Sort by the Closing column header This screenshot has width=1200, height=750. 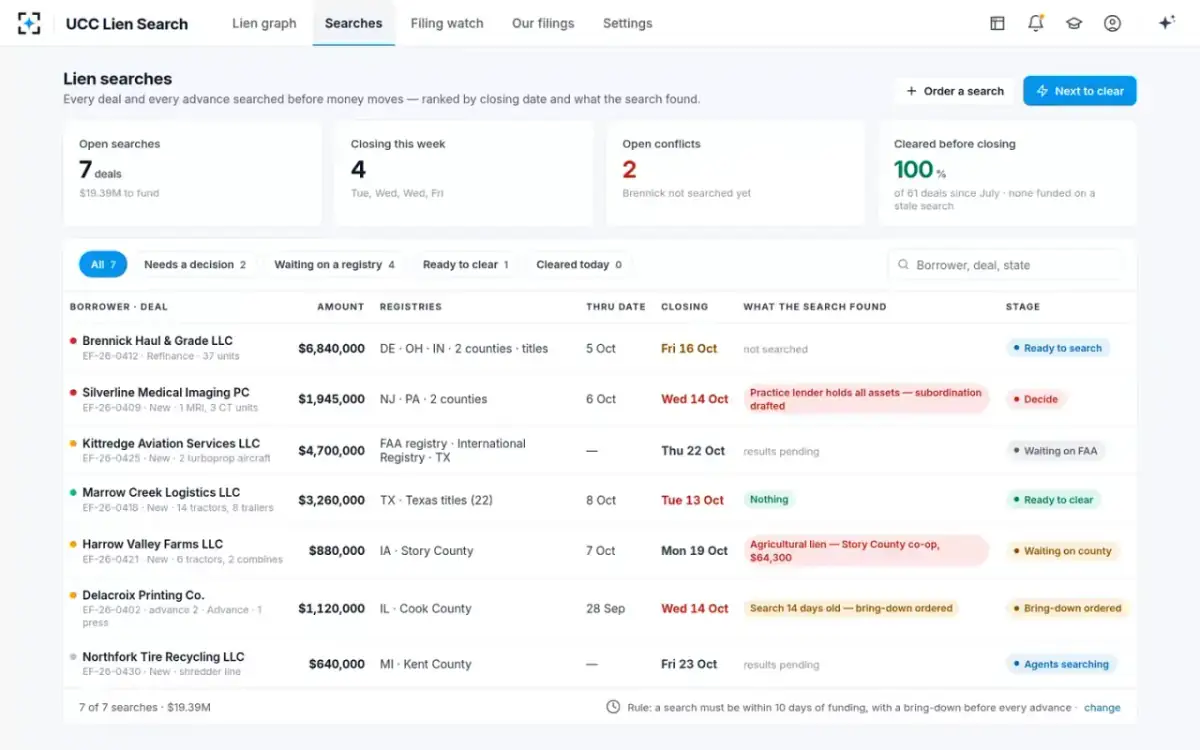684,307
